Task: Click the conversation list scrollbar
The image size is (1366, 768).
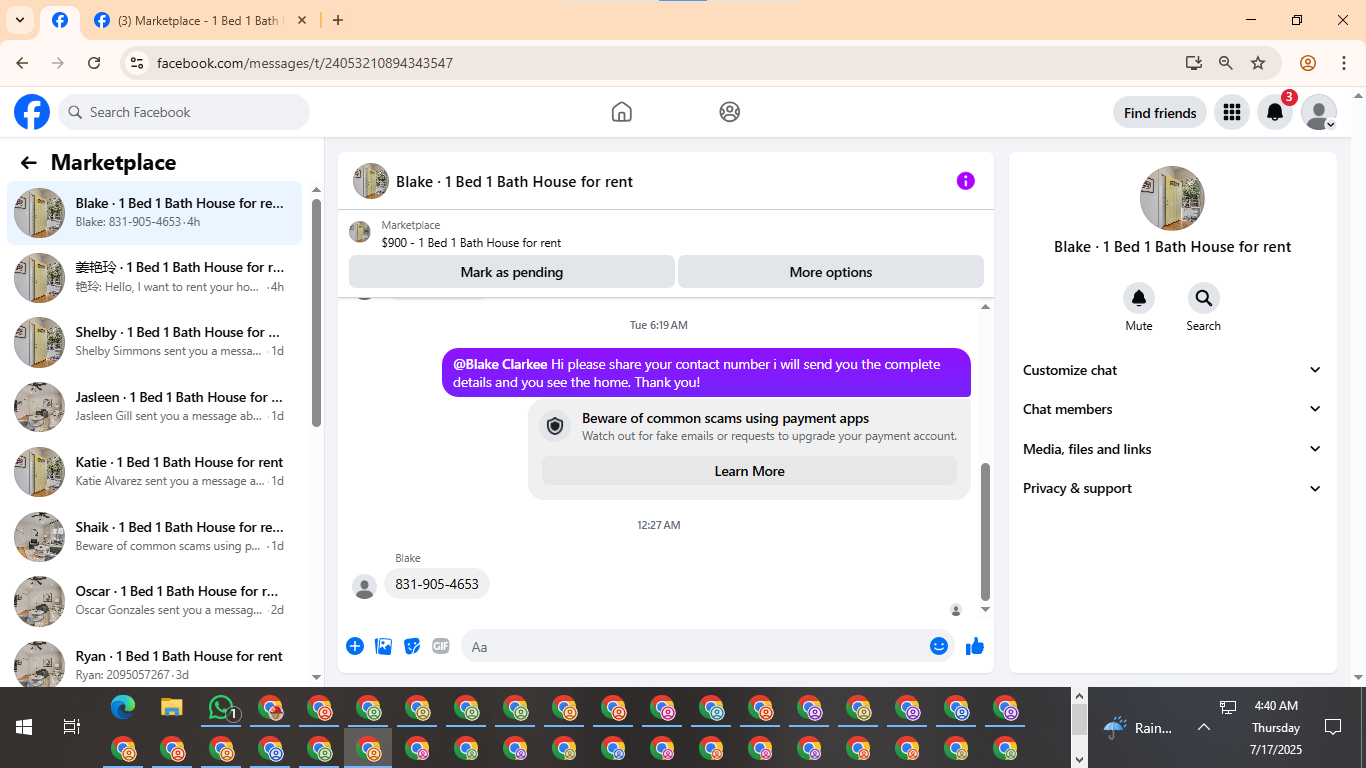Action: coord(316,312)
